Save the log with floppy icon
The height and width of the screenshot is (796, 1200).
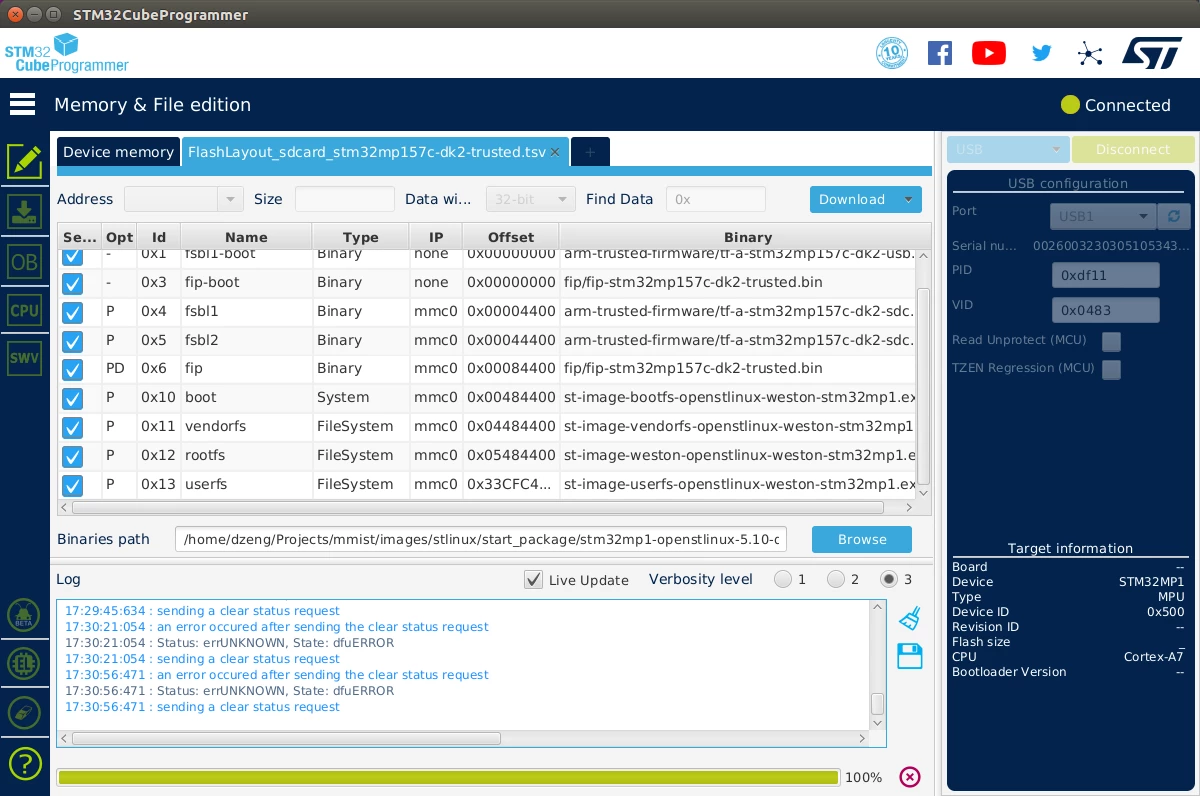coord(910,656)
